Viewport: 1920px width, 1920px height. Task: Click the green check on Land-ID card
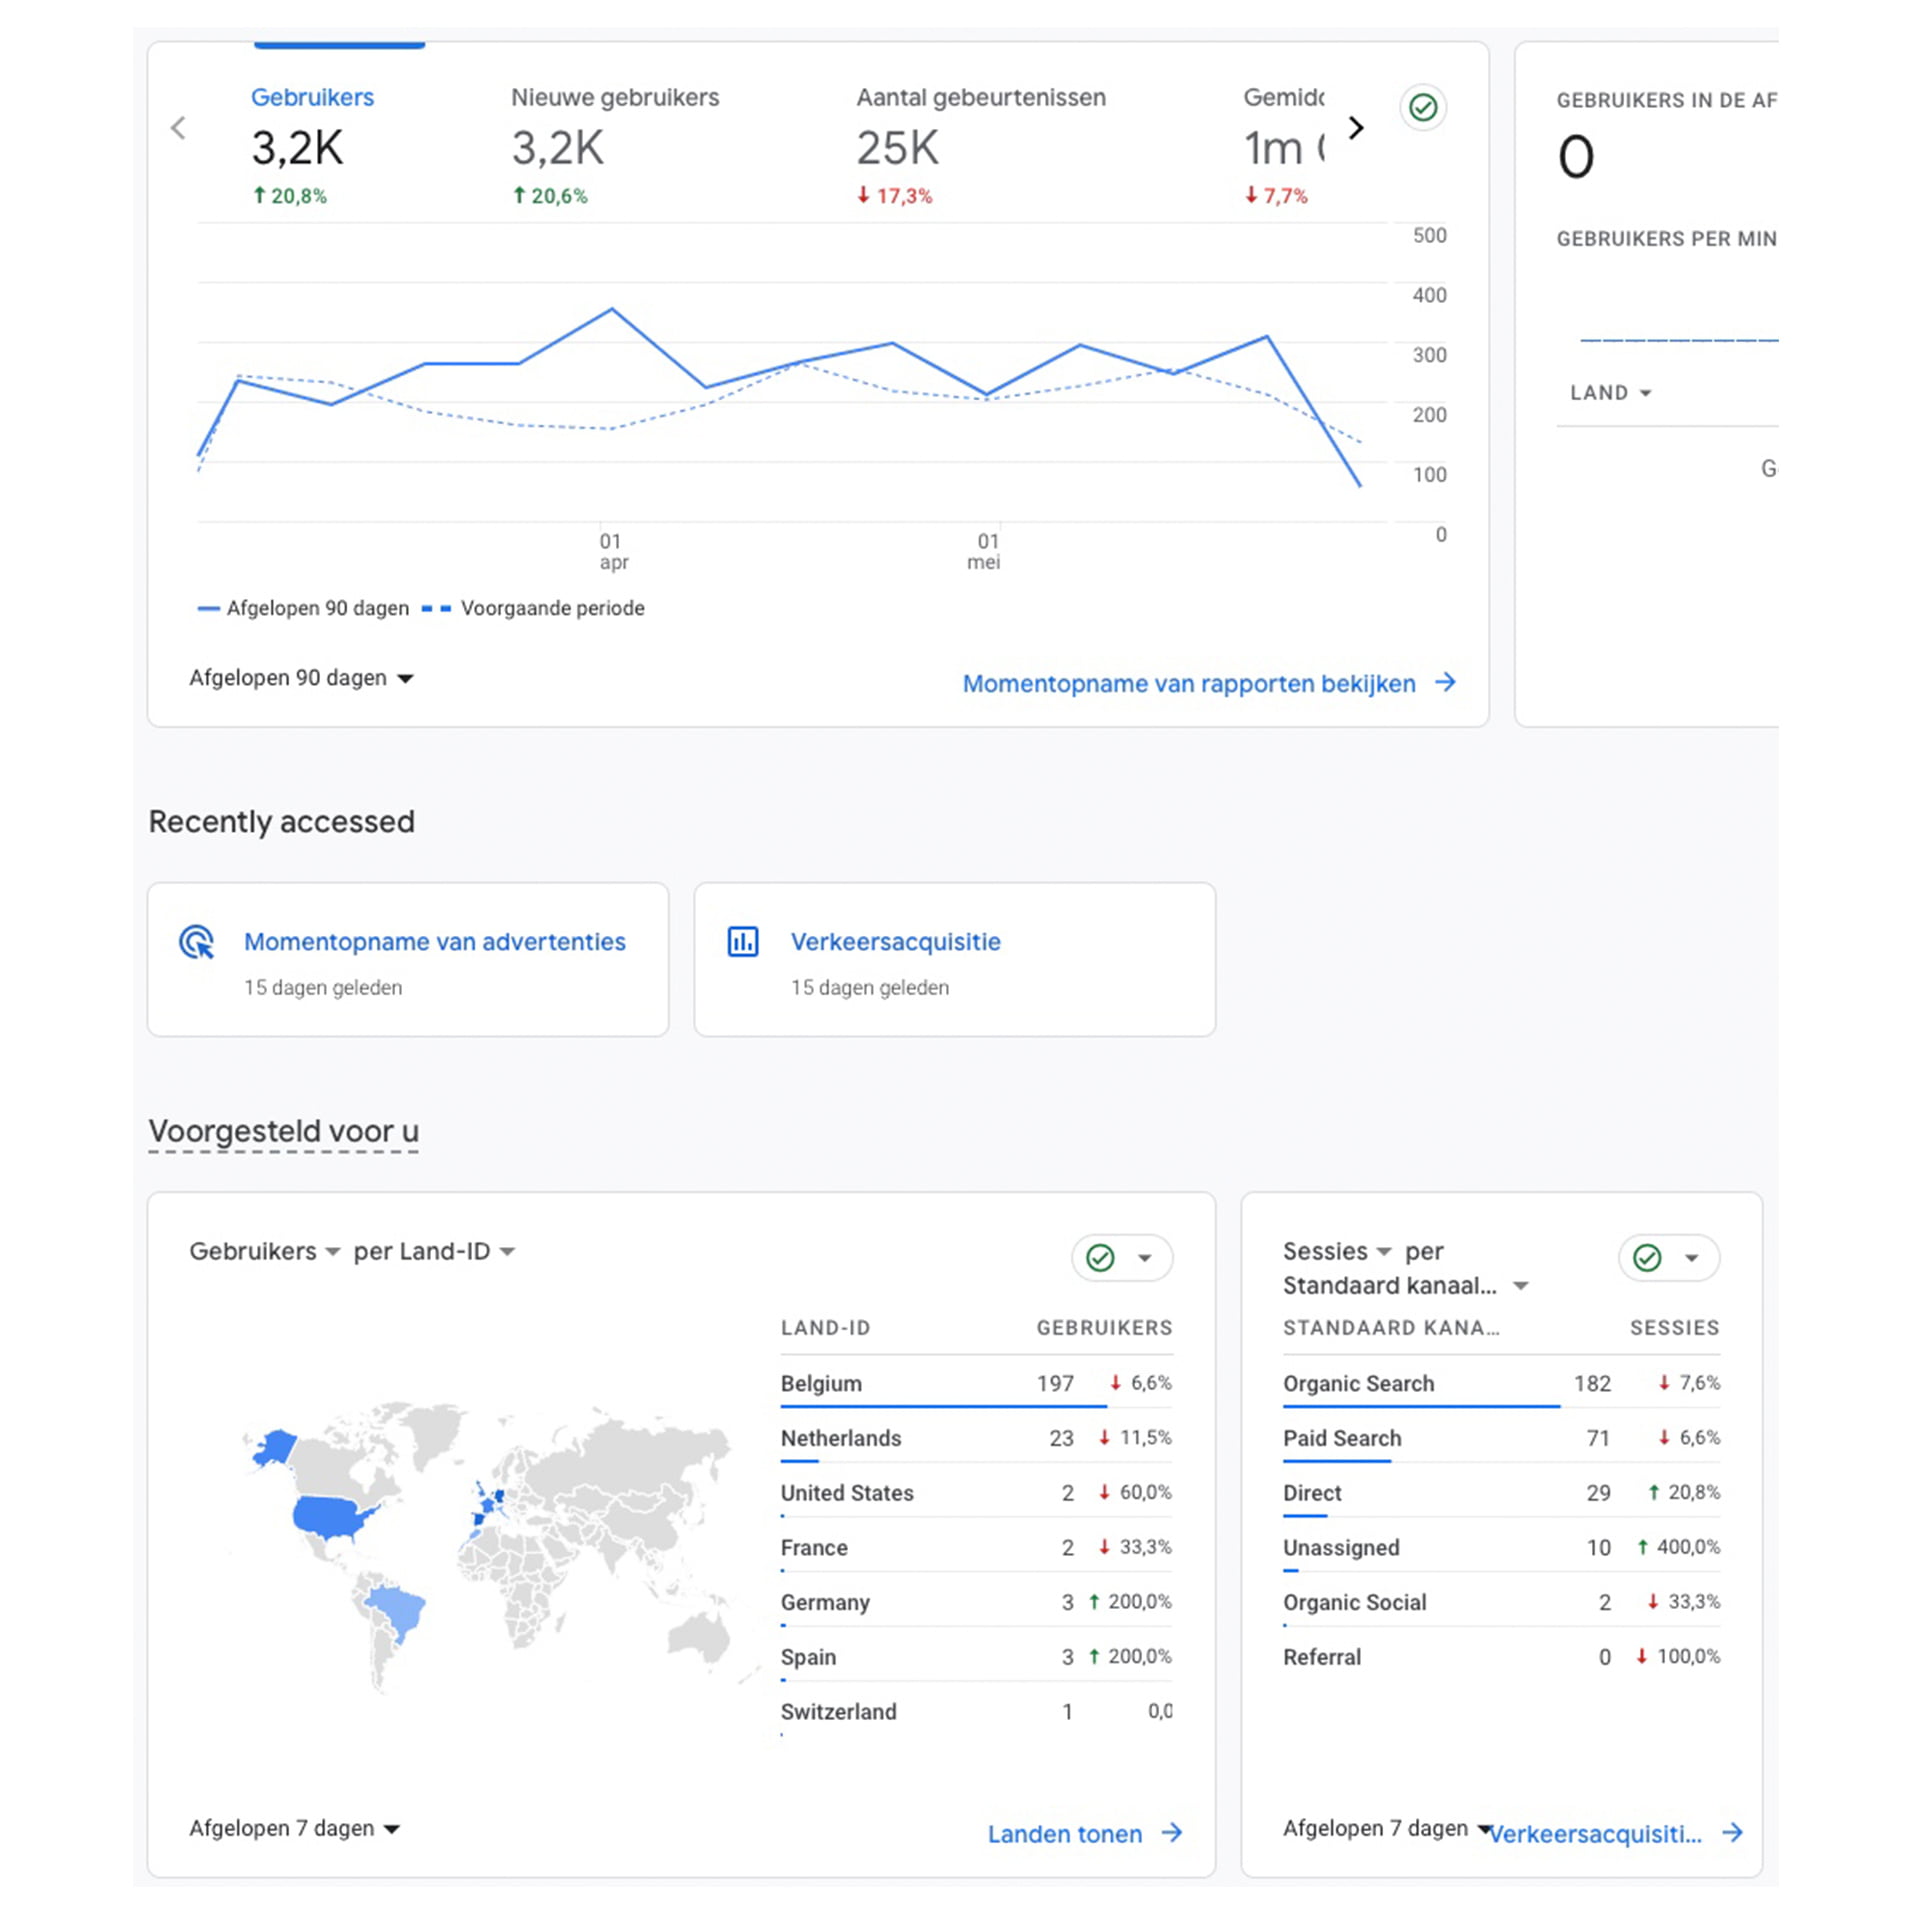(x=1100, y=1257)
